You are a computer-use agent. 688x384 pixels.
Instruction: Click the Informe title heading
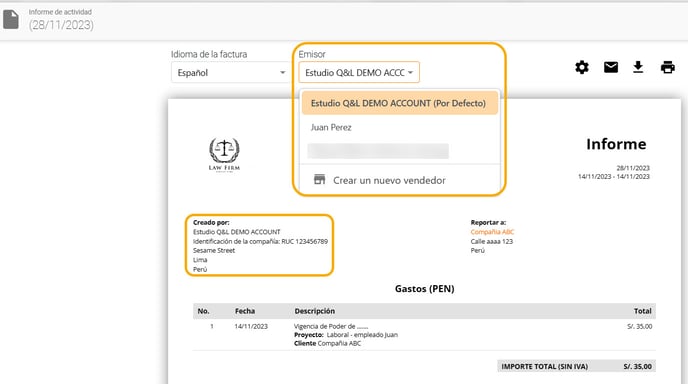pos(616,144)
